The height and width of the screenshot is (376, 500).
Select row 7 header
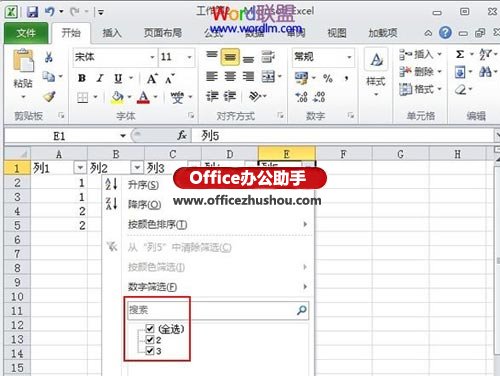tap(17, 254)
